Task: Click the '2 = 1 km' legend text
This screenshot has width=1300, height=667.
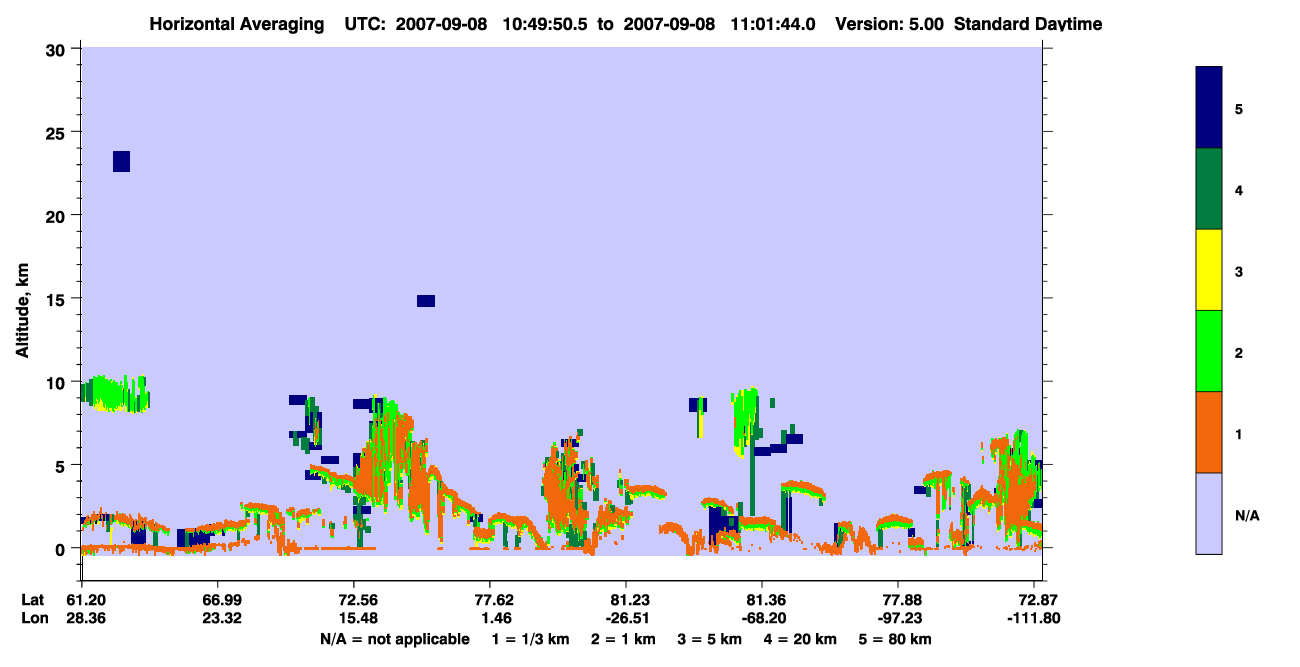Action: click(623, 639)
